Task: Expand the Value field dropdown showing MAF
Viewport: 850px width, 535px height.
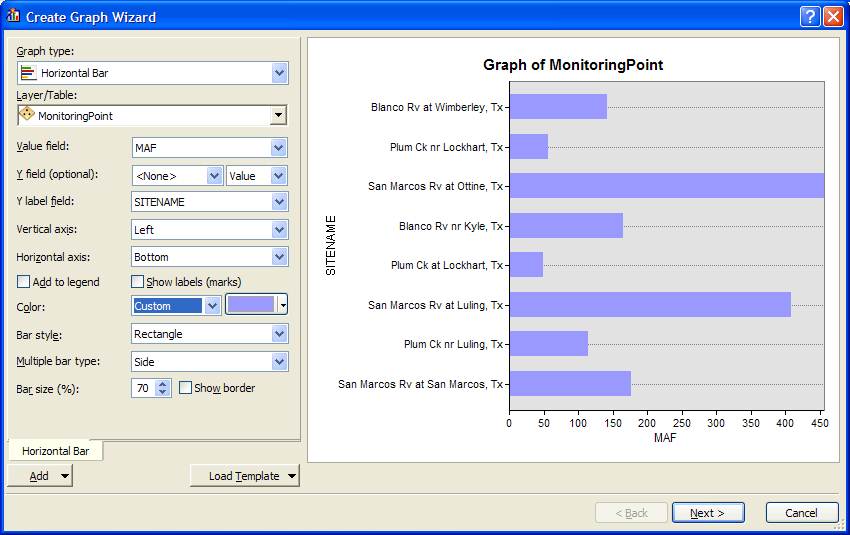Action: (x=279, y=148)
